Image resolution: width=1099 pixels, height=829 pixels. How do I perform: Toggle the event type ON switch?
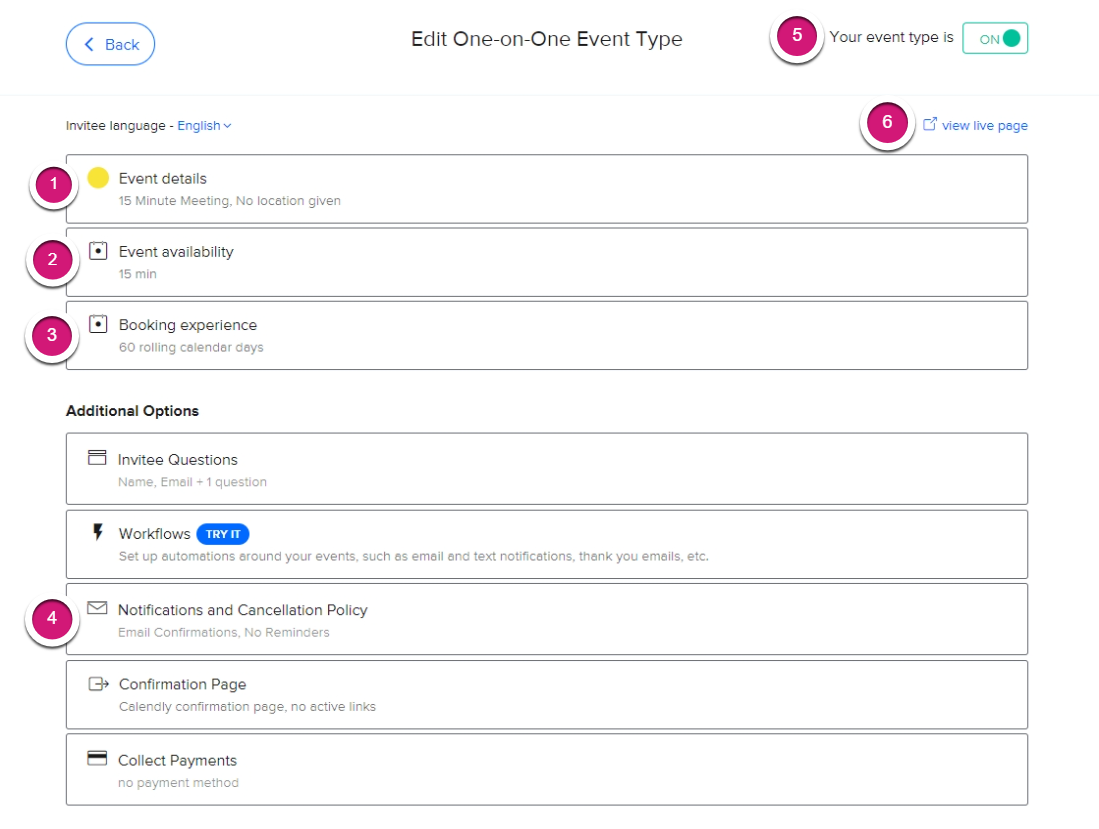tap(995, 39)
